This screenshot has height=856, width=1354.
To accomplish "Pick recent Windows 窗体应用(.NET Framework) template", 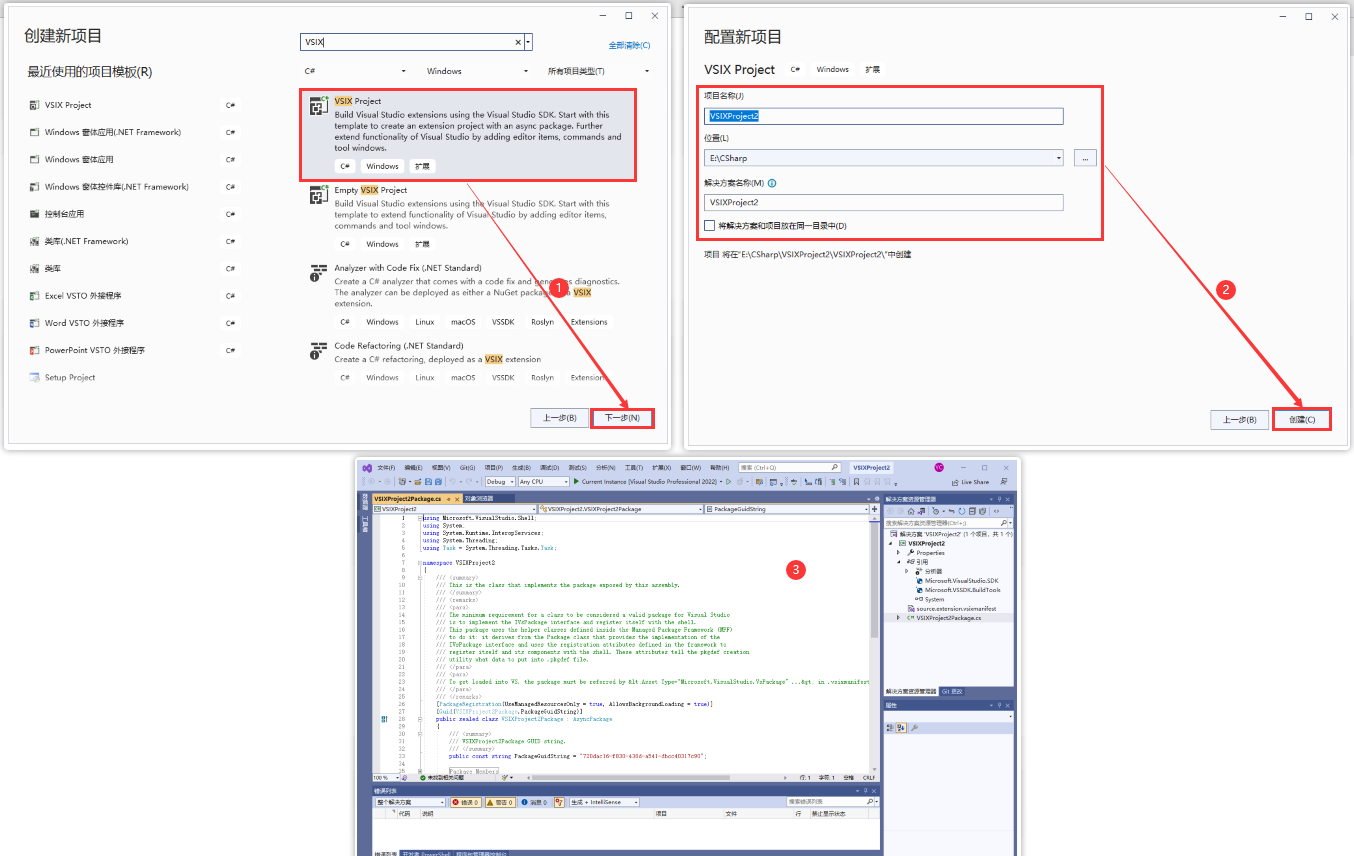I will (x=135, y=132).
